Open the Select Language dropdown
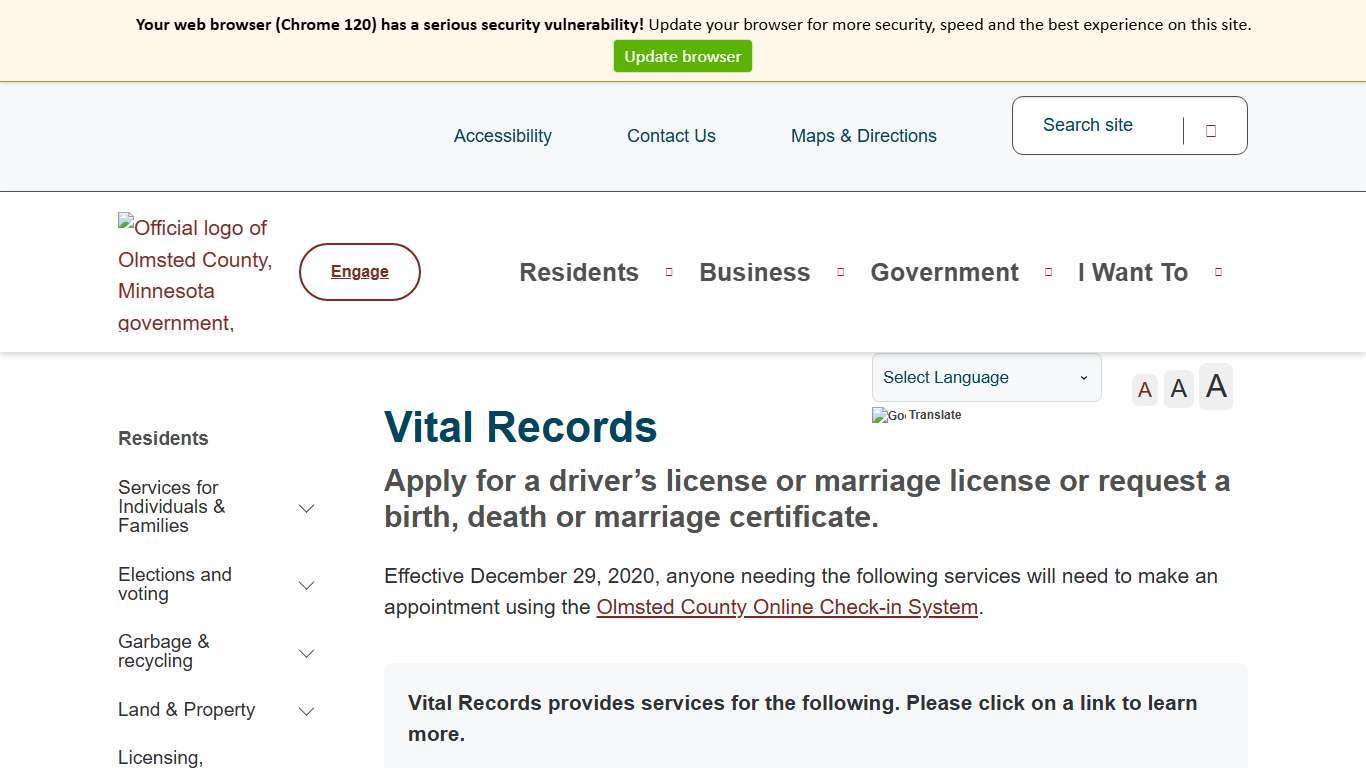Screen dimensions: 1366x768 (985, 377)
